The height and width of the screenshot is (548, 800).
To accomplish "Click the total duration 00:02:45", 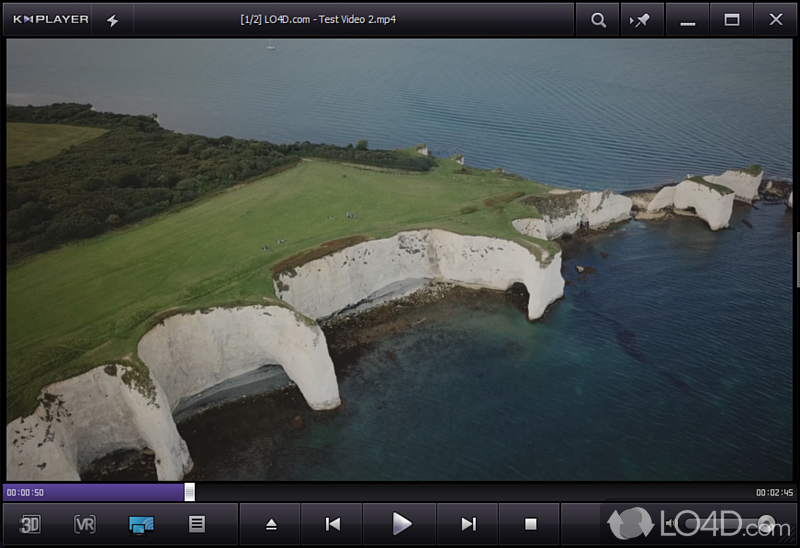I will 774,492.
